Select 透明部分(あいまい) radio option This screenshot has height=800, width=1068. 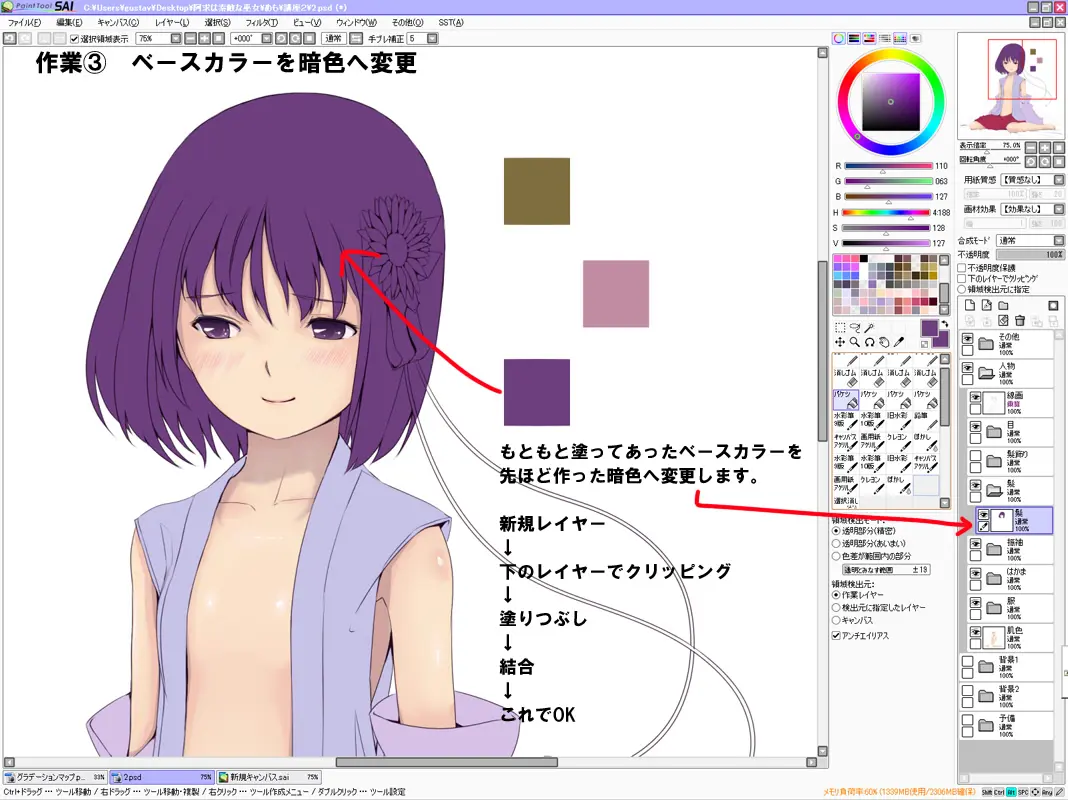point(836,543)
